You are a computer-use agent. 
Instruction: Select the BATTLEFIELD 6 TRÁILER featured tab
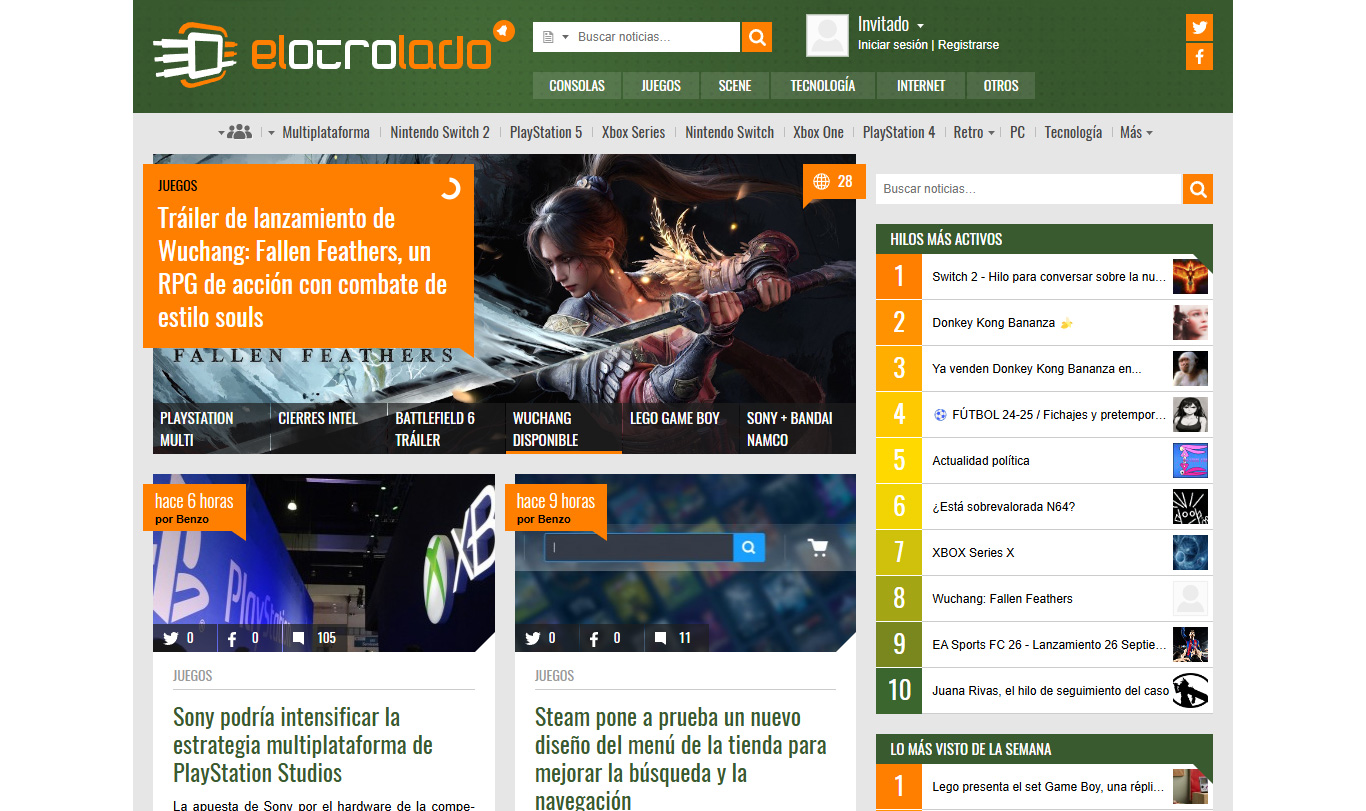coord(445,429)
